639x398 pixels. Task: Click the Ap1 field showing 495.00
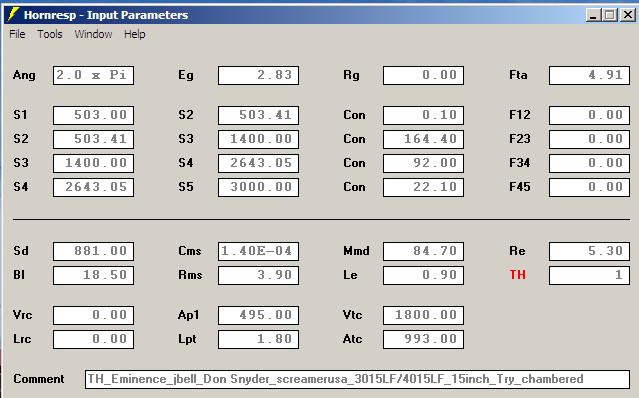[258, 316]
